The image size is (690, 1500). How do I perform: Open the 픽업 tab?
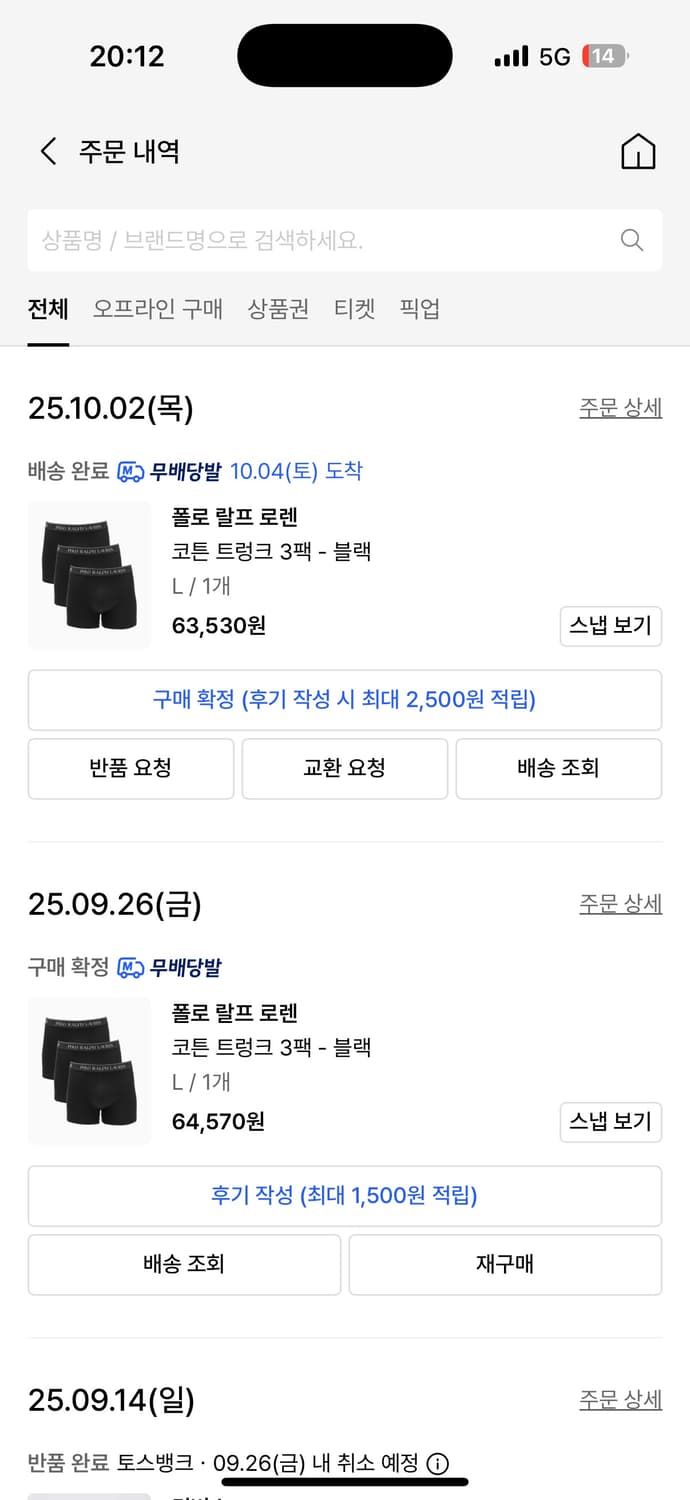coord(420,309)
